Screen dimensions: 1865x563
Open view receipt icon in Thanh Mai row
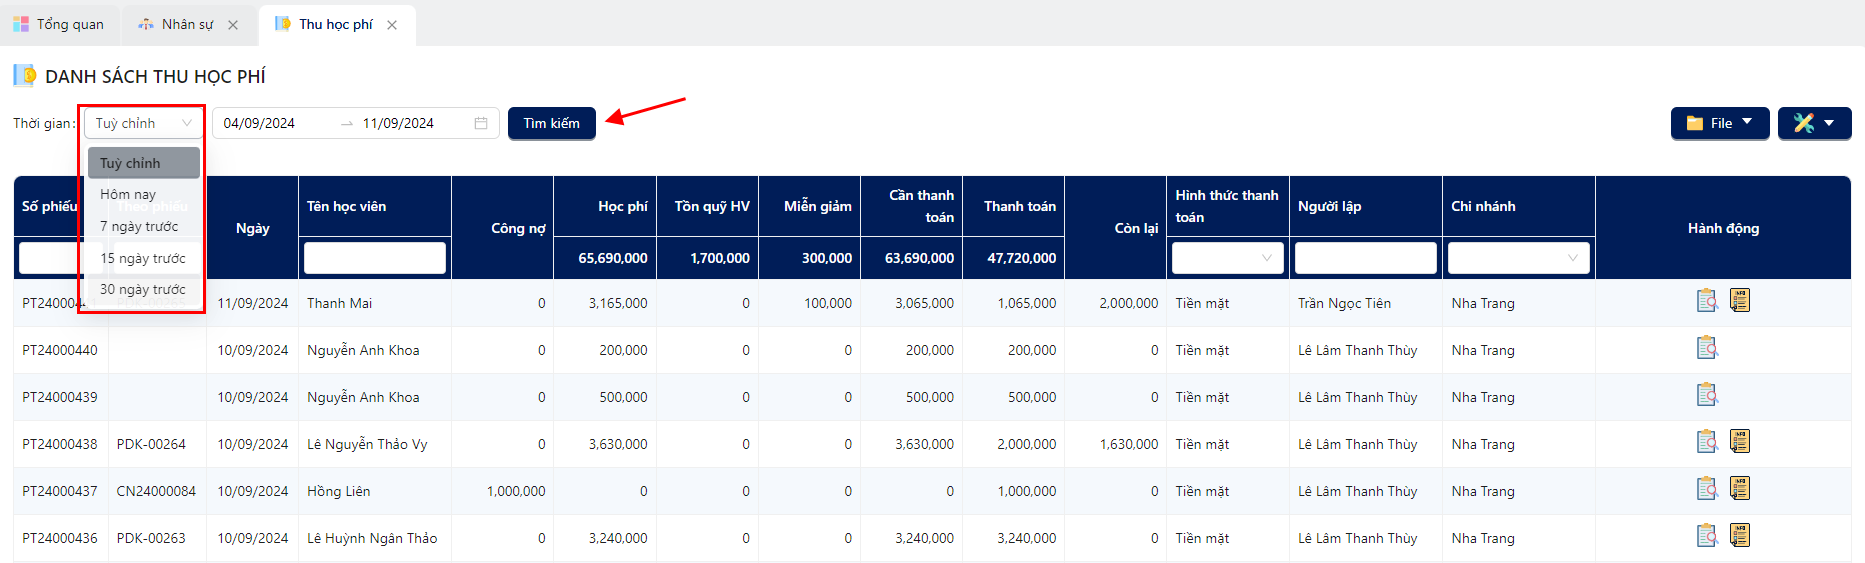coord(1707,301)
